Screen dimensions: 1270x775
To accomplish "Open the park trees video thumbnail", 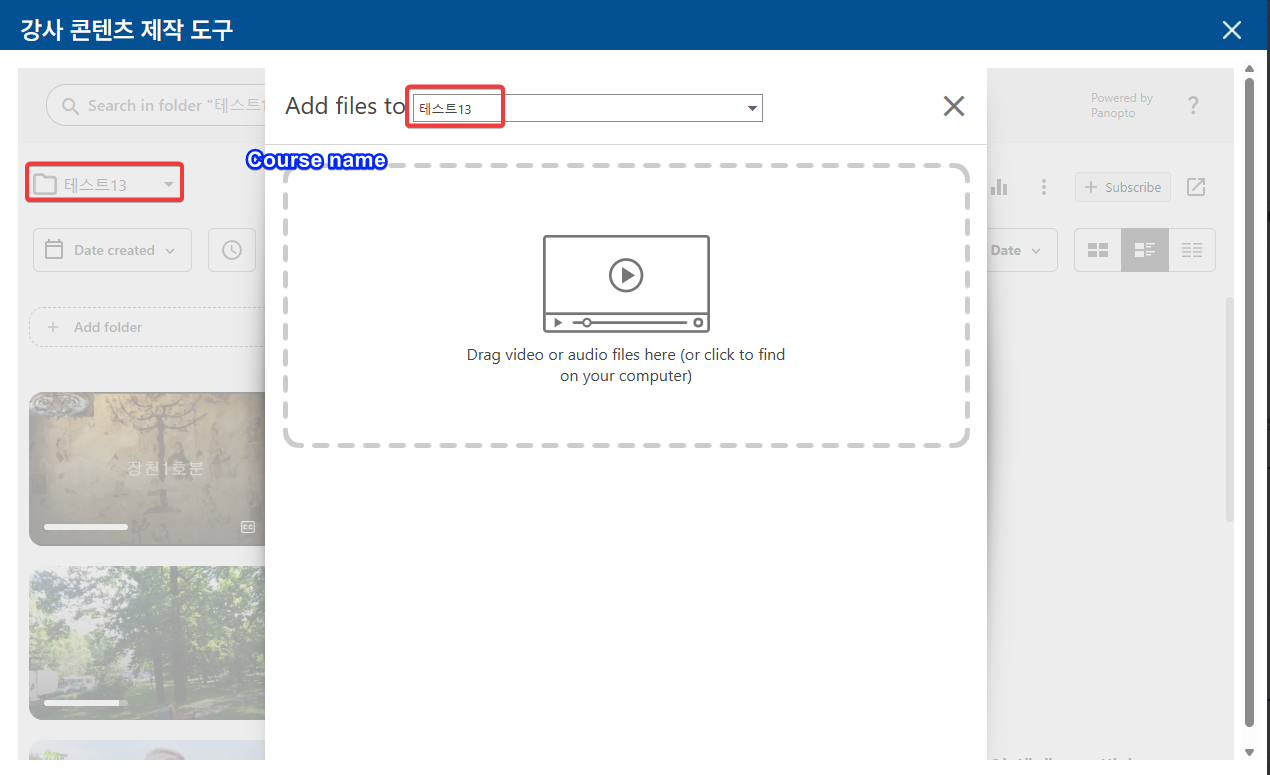I will 147,643.
